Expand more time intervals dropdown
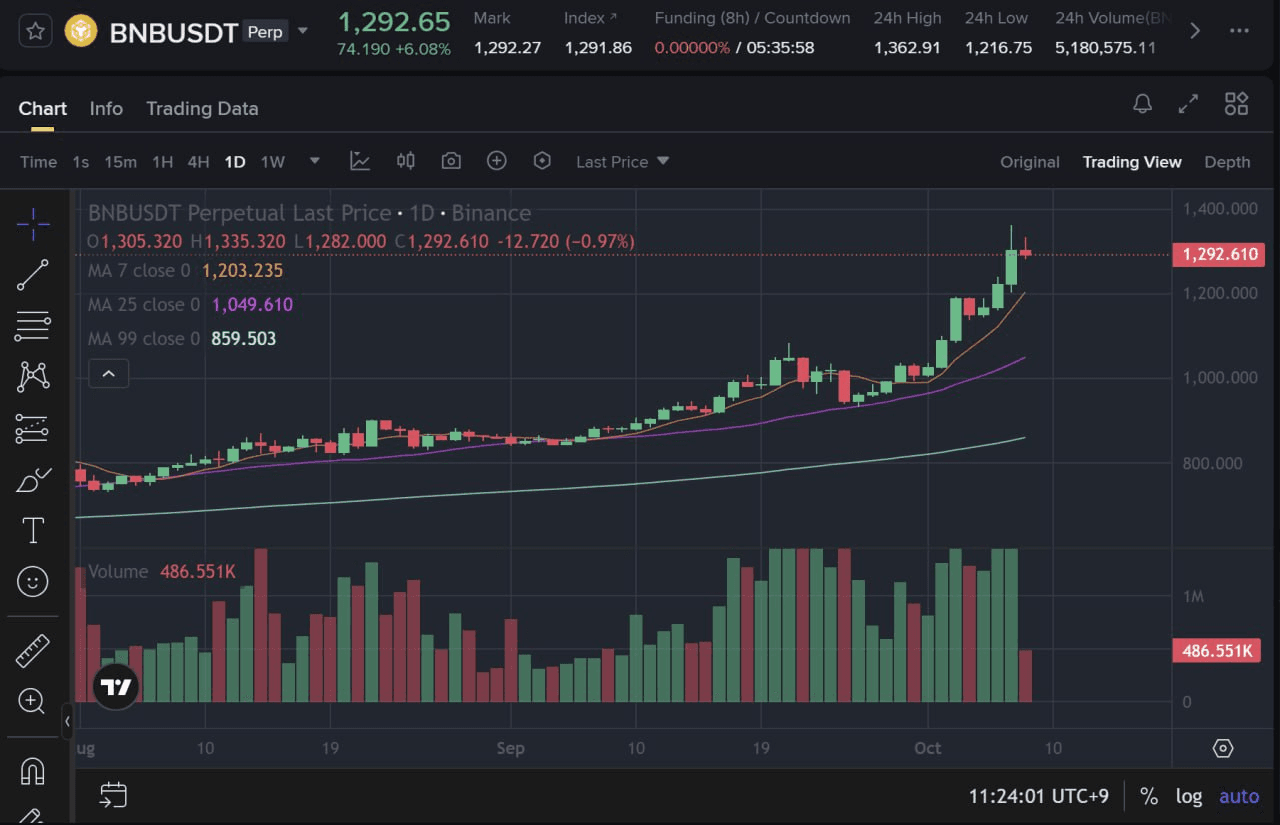Screen dimensions: 1280x825 pos(315,161)
